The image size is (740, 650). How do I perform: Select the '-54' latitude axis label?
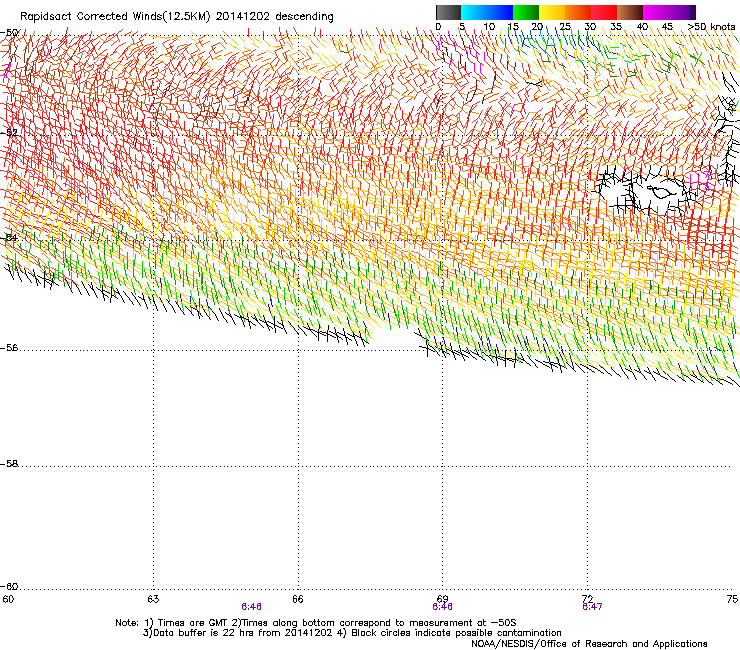tap(9, 238)
